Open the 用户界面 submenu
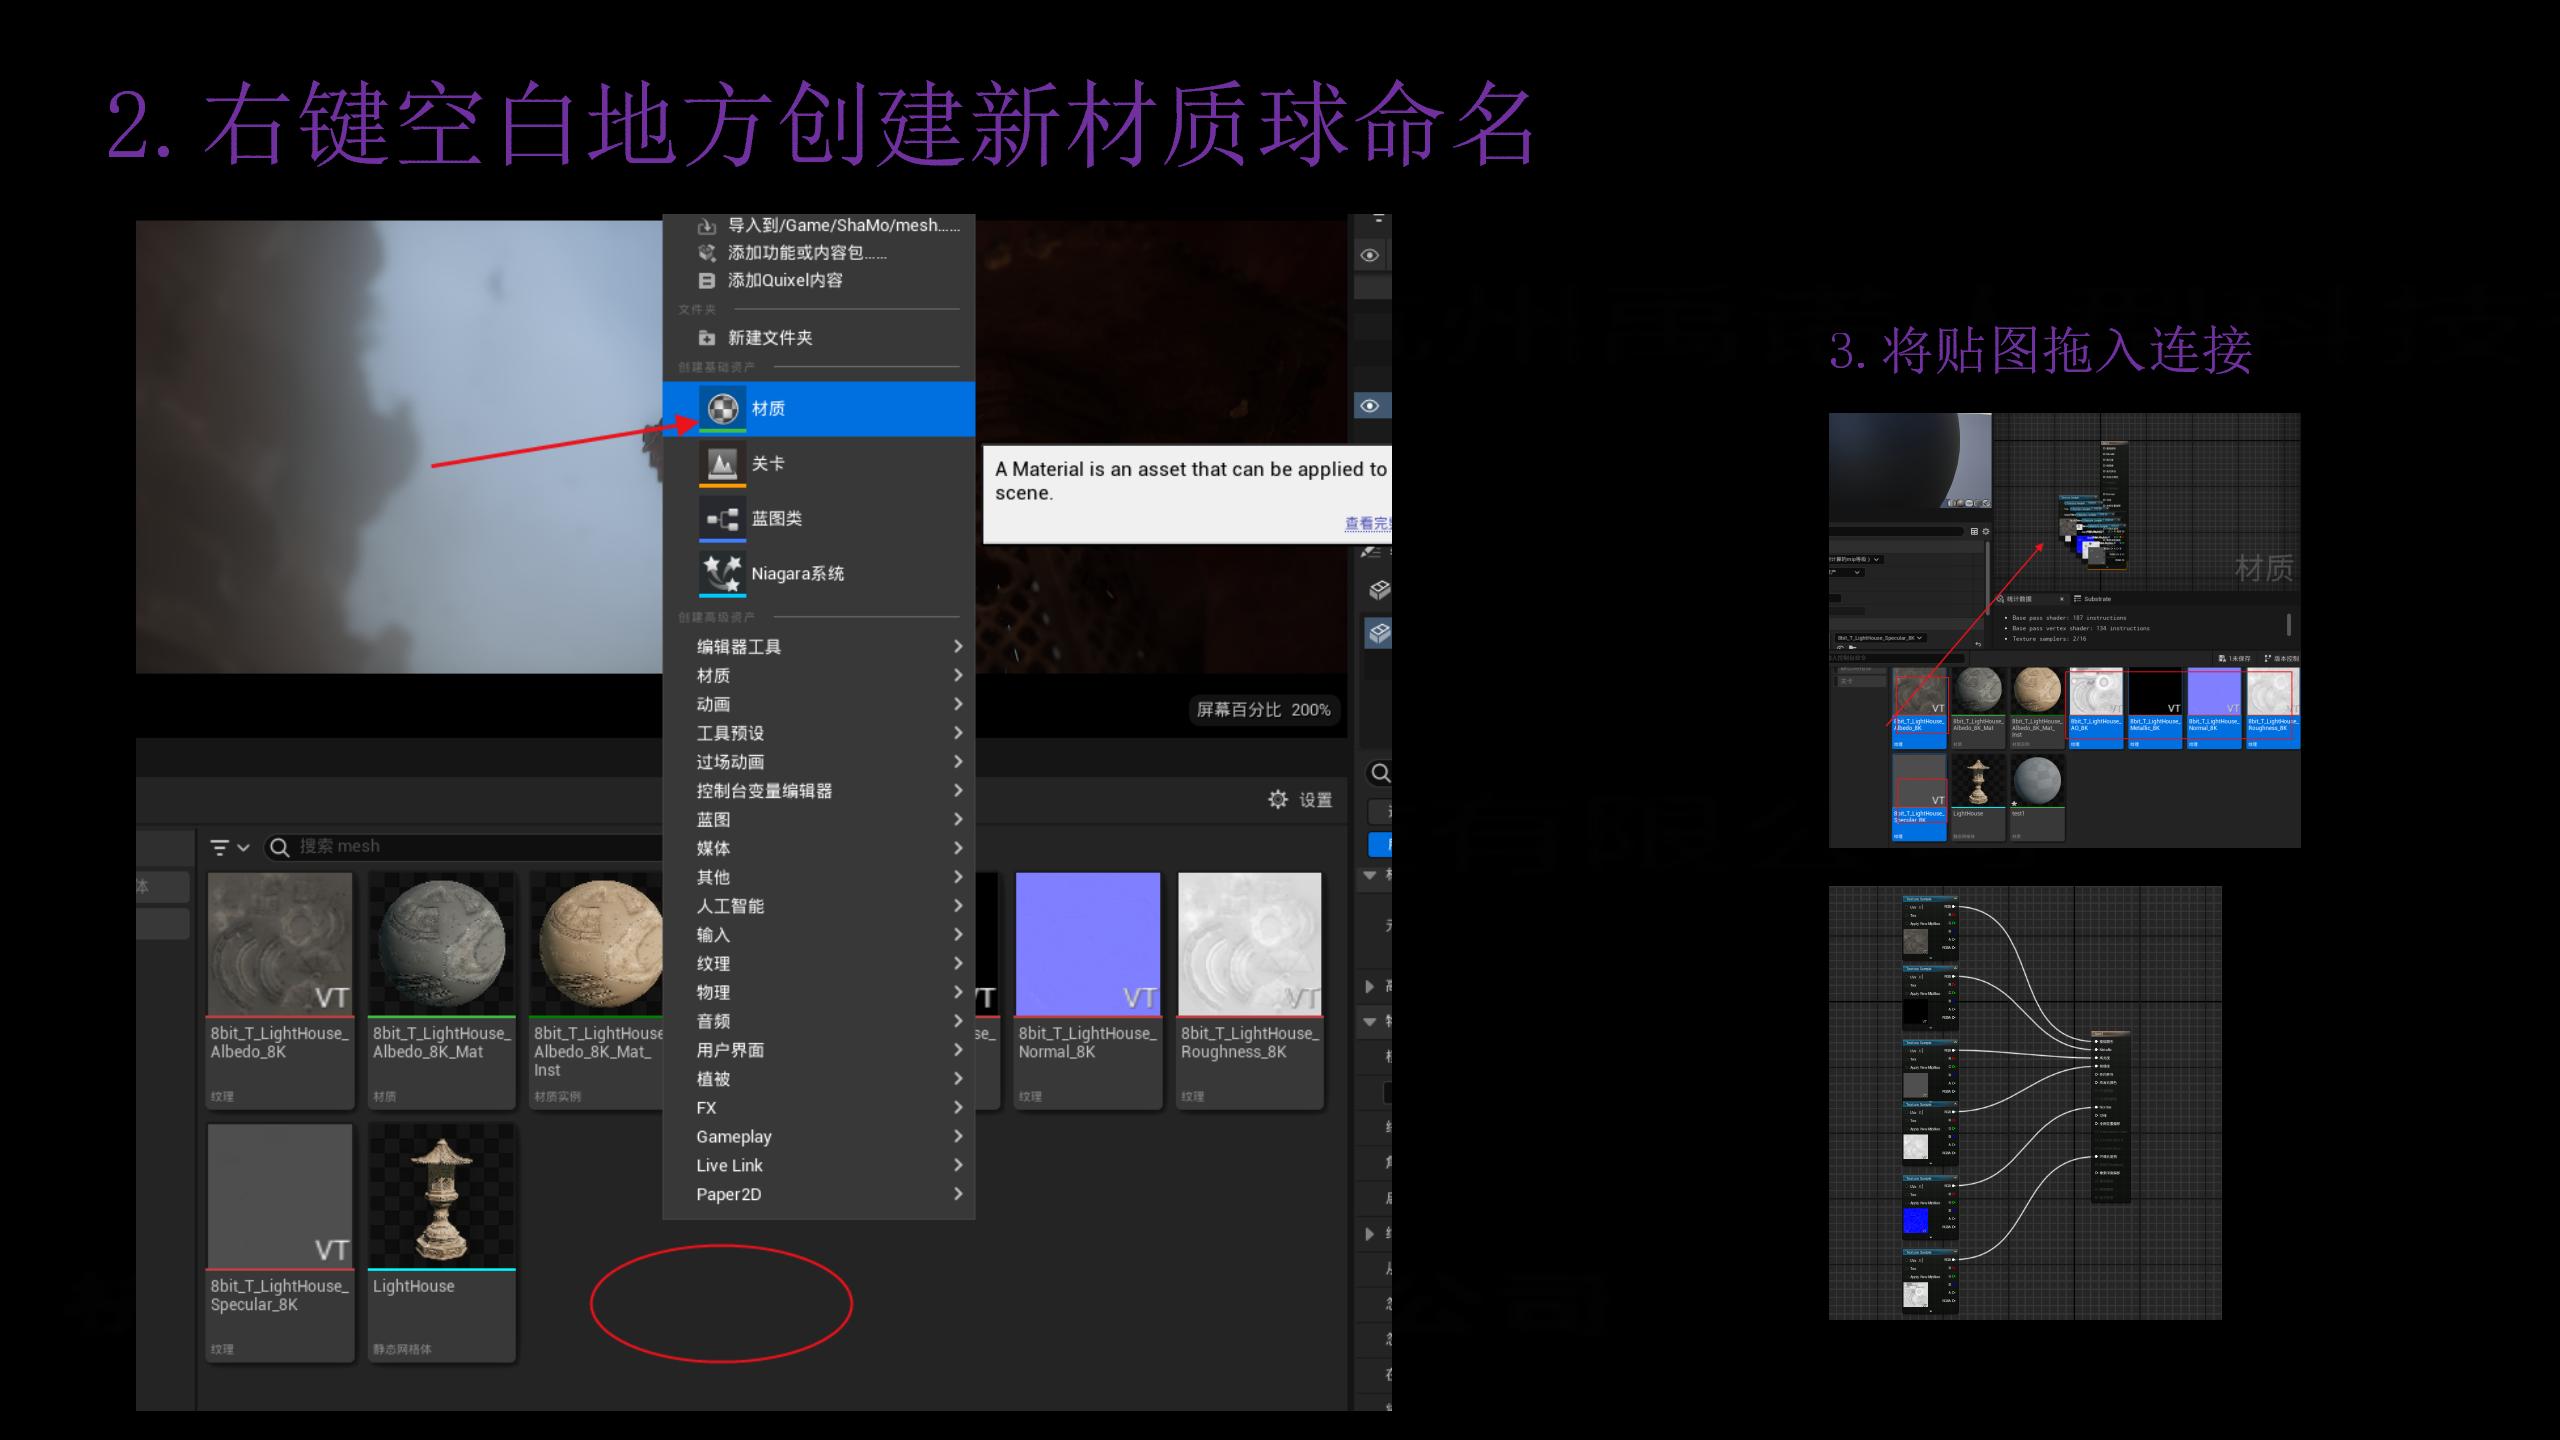This screenshot has height=1440, width=2560. [818, 1050]
